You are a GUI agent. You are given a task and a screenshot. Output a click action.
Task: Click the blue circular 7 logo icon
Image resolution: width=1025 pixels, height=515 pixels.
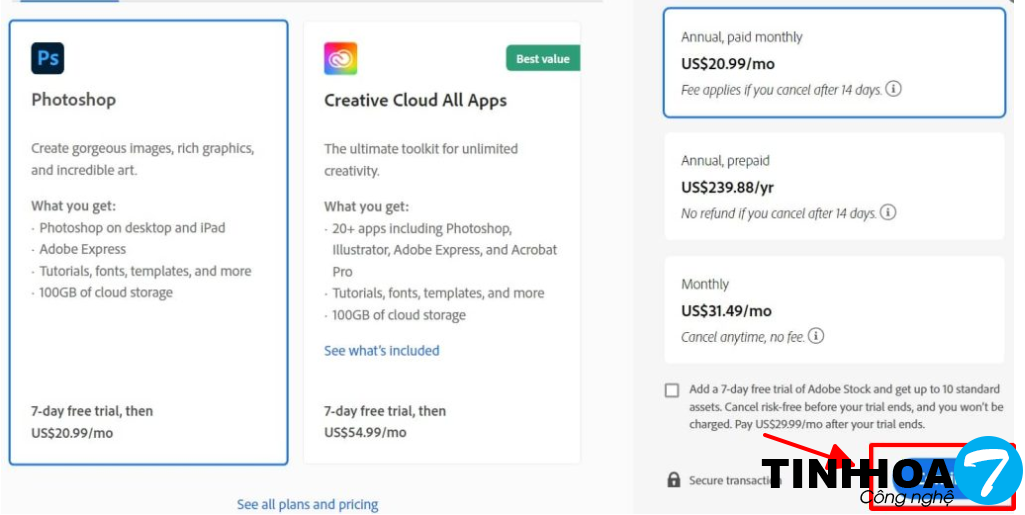pos(988,470)
